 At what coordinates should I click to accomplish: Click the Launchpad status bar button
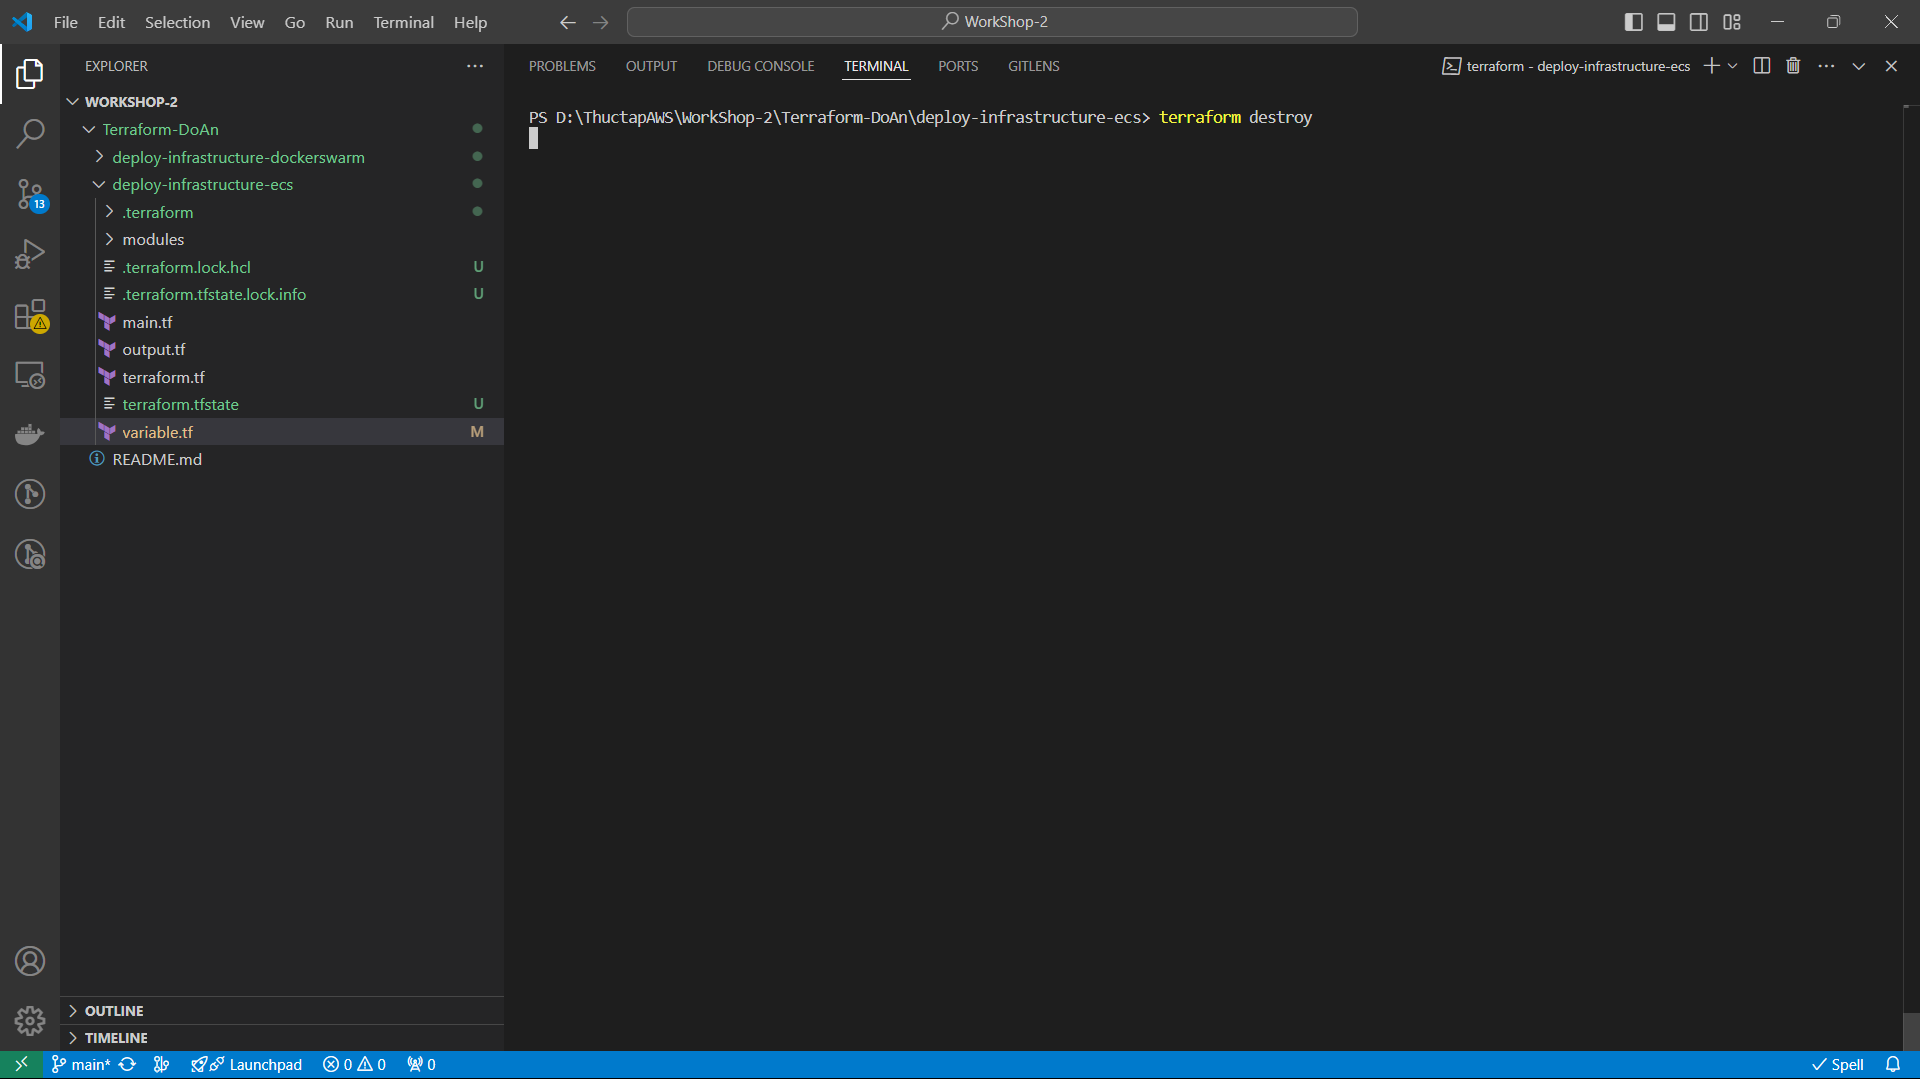coord(247,1064)
